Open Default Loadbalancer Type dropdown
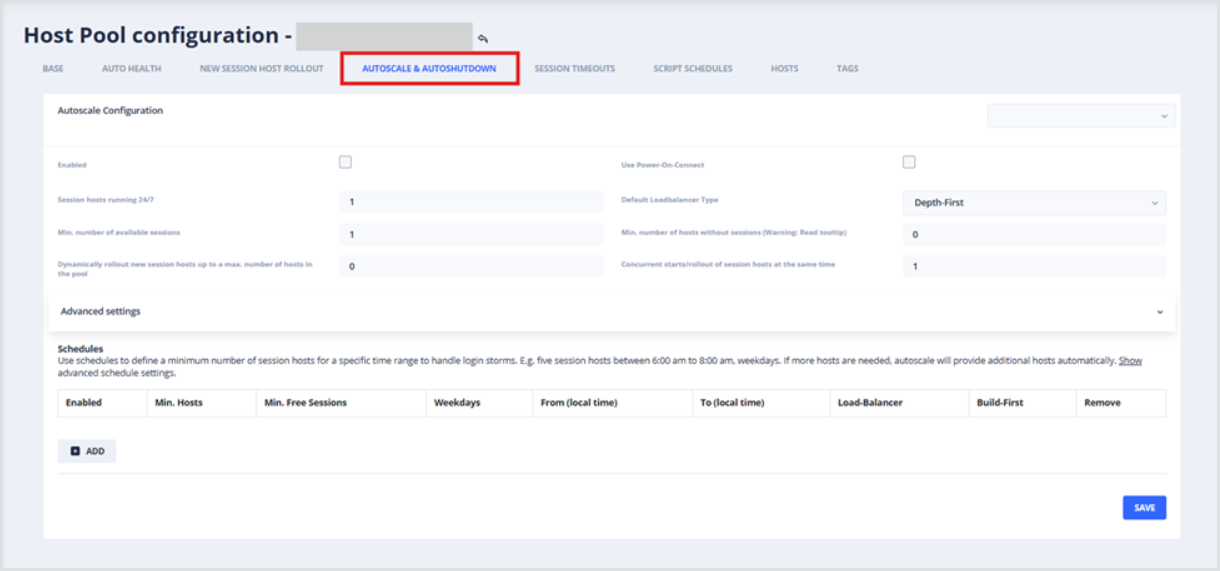The image size is (1220, 571). [1034, 203]
